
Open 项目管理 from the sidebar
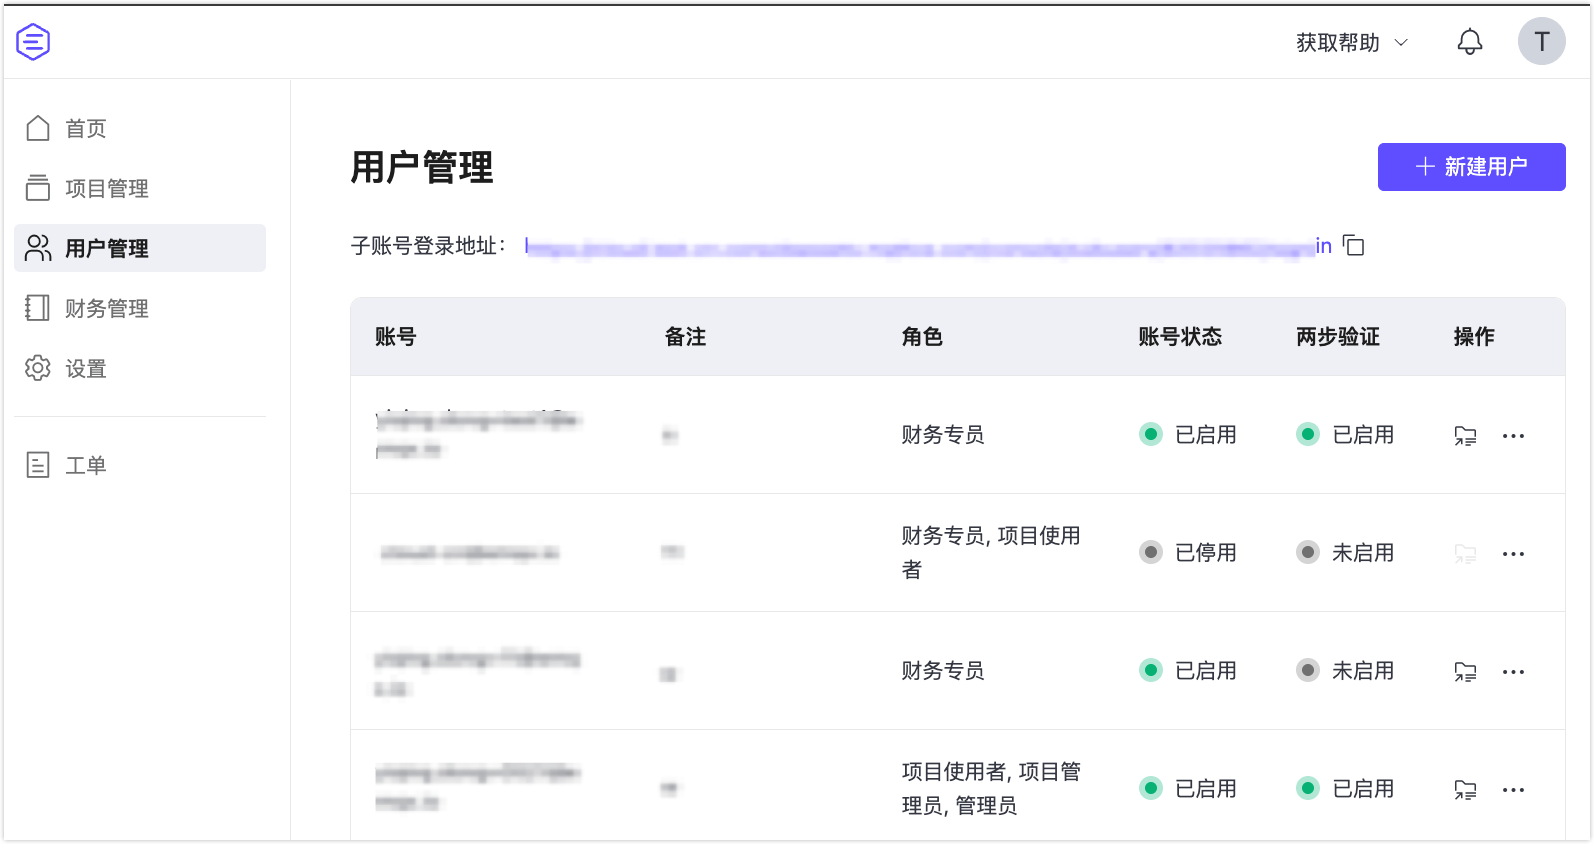pos(106,188)
